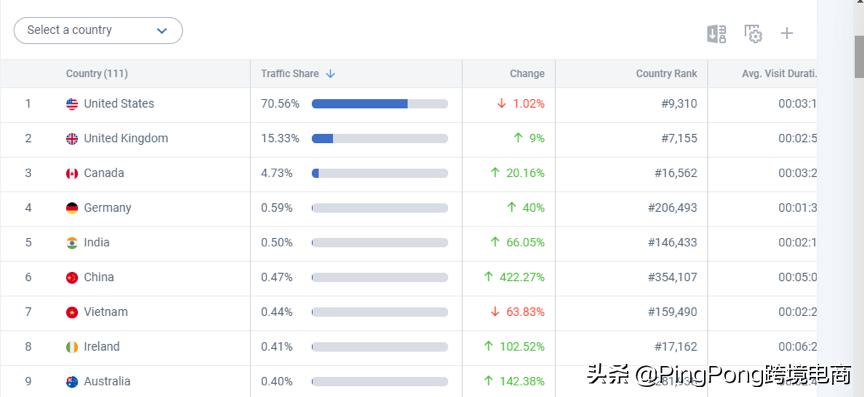864x397 pixels.
Task: Click the 102.52% change value
Action: click(x=522, y=347)
